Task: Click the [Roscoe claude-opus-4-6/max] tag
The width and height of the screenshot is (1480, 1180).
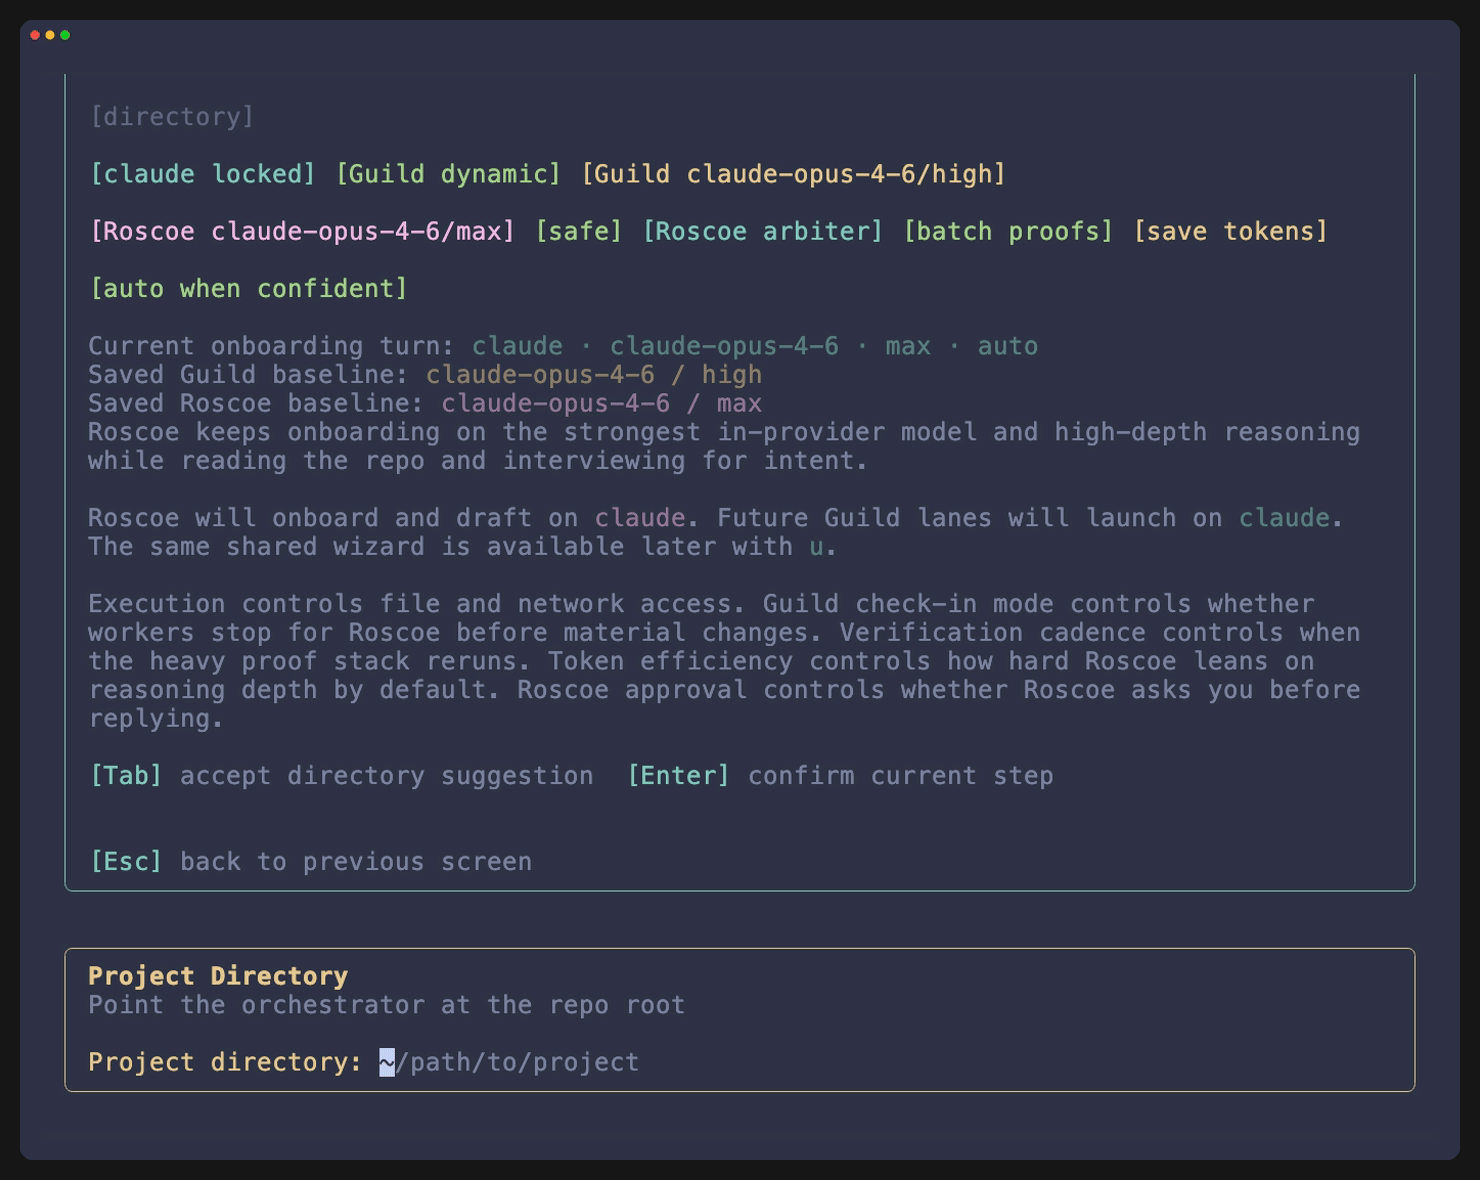Action: tap(303, 231)
